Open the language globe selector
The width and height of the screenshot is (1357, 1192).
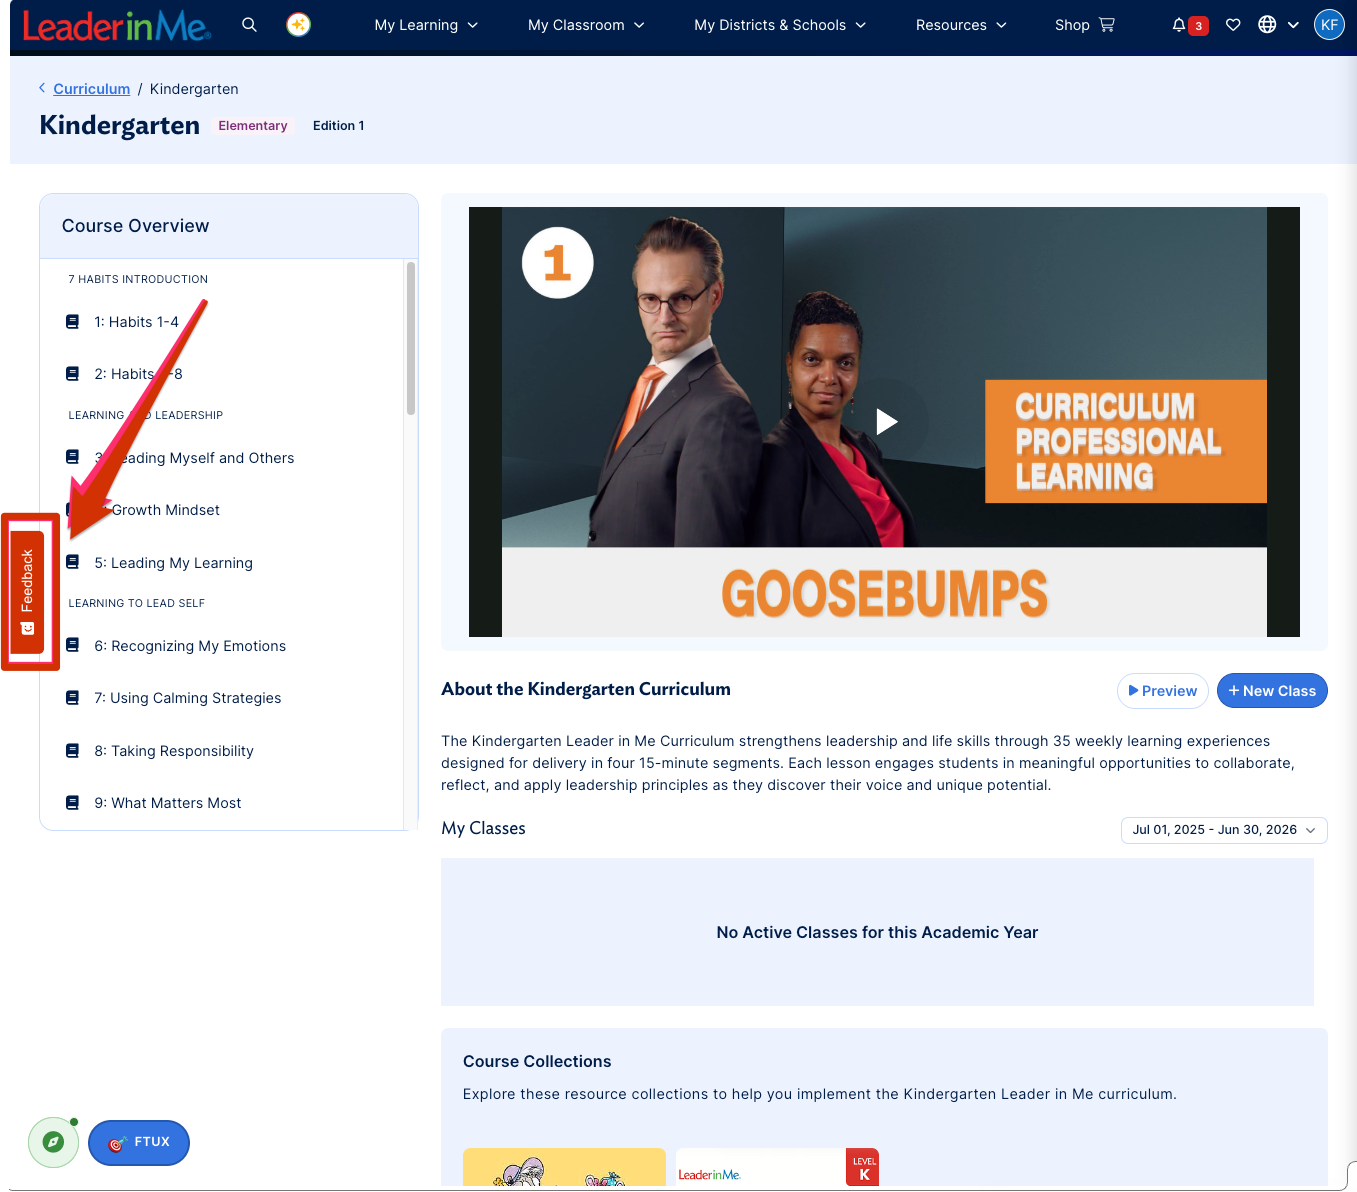[1267, 25]
